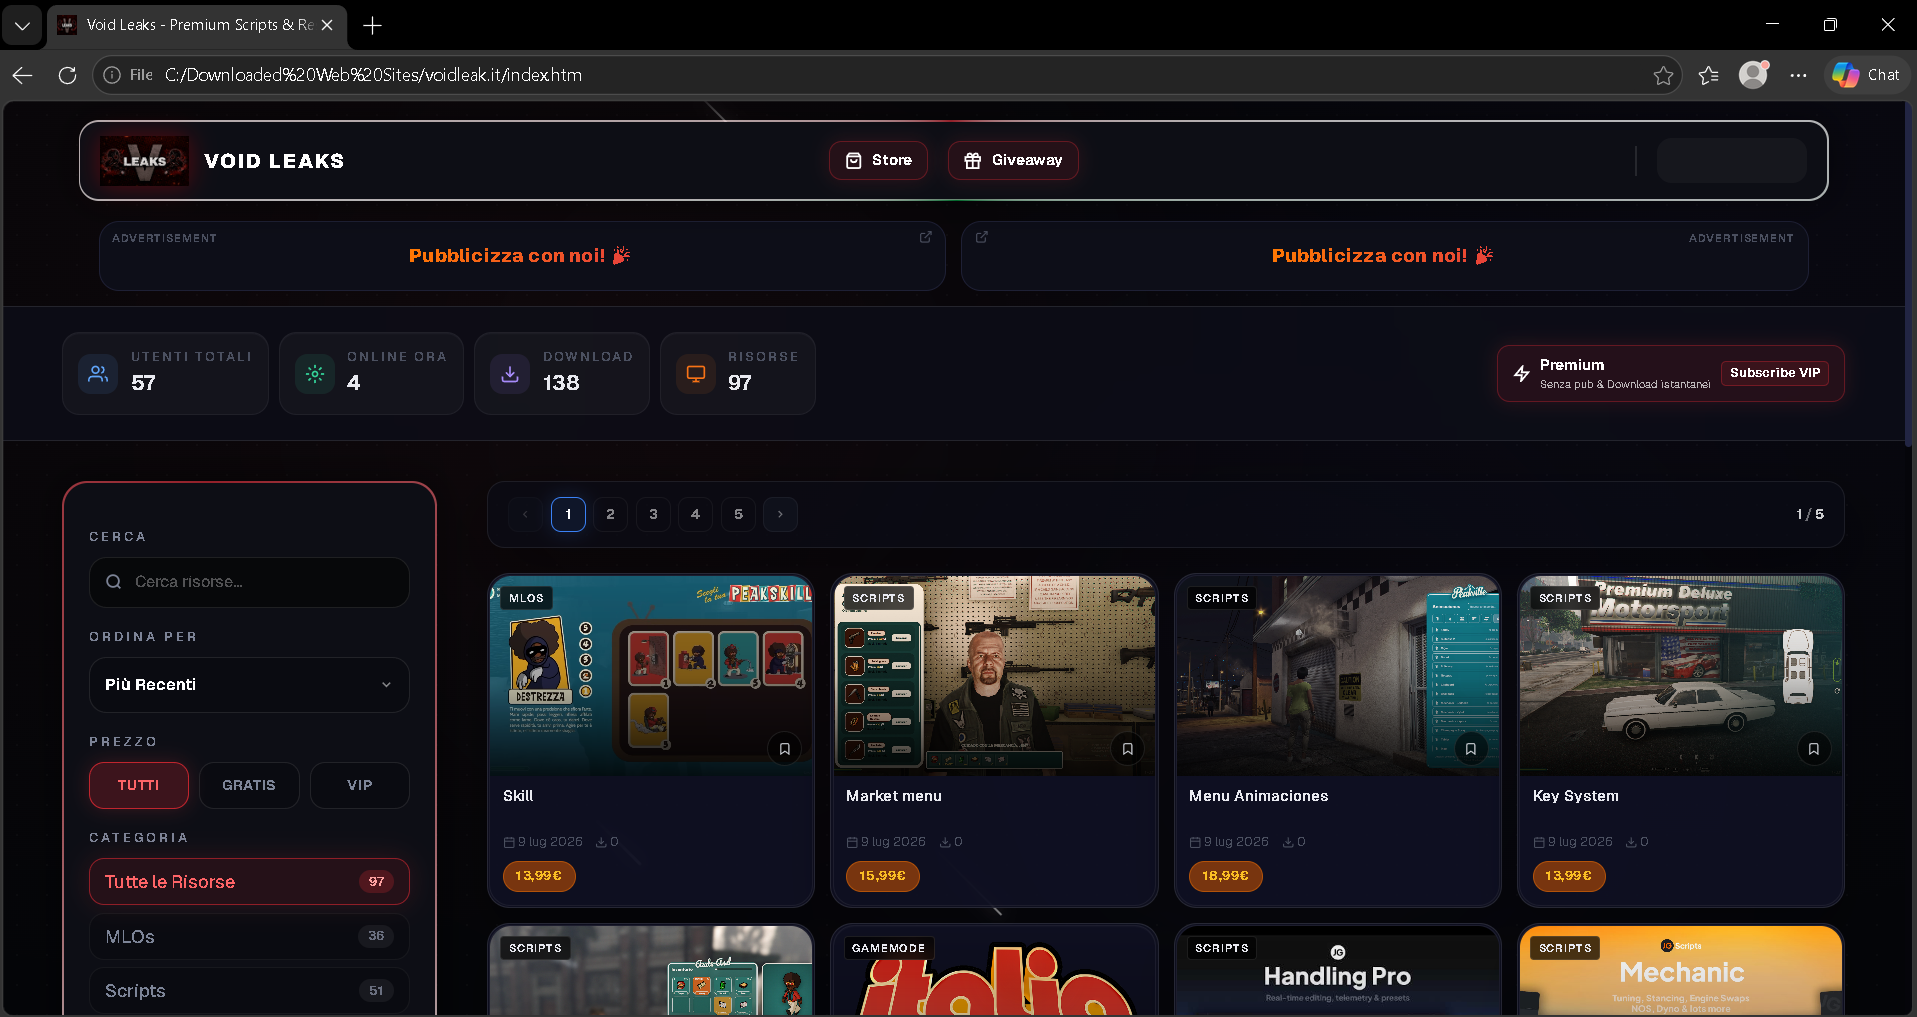Click the Utenti Totali users icon
The width and height of the screenshot is (1917, 1017).
pyautogui.click(x=98, y=374)
